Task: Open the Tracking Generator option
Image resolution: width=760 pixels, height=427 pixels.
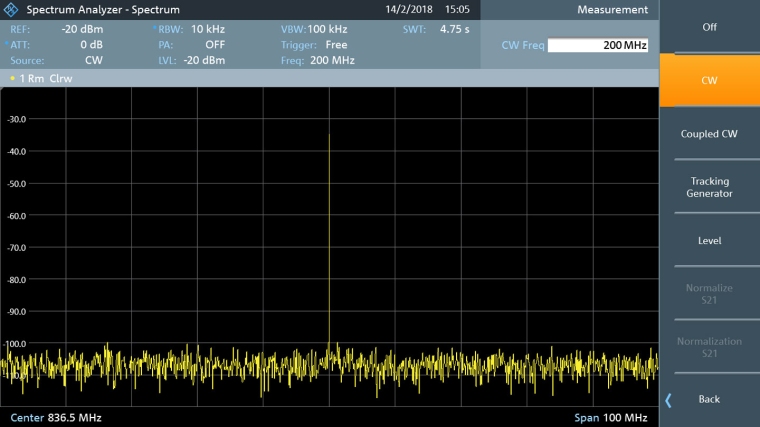Action: (709, 187)
